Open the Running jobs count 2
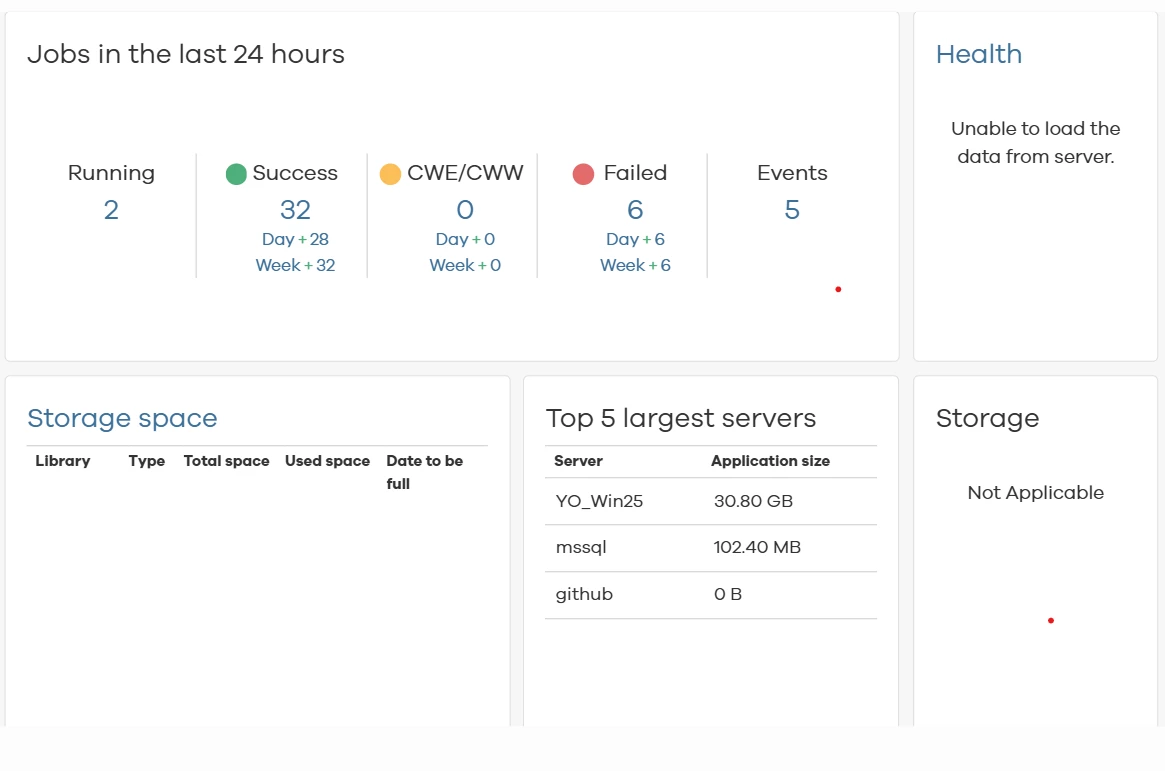The image size is (1165, 771). pos(111,210)
